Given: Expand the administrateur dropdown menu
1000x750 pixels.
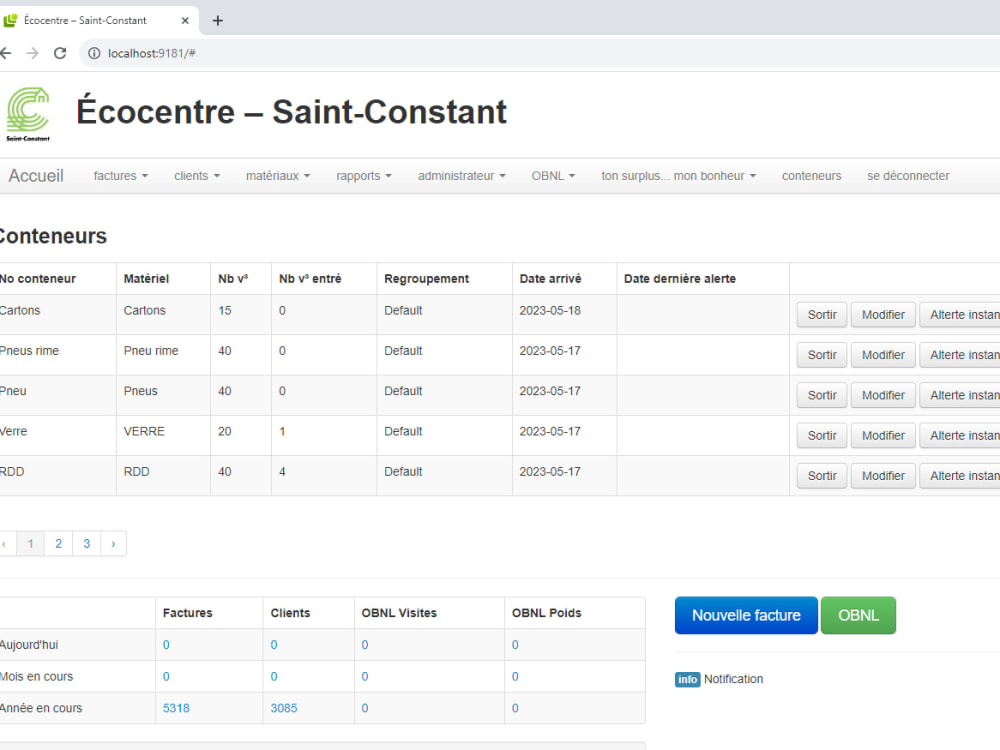Looking at the screenshot, I should click(462, 176).
